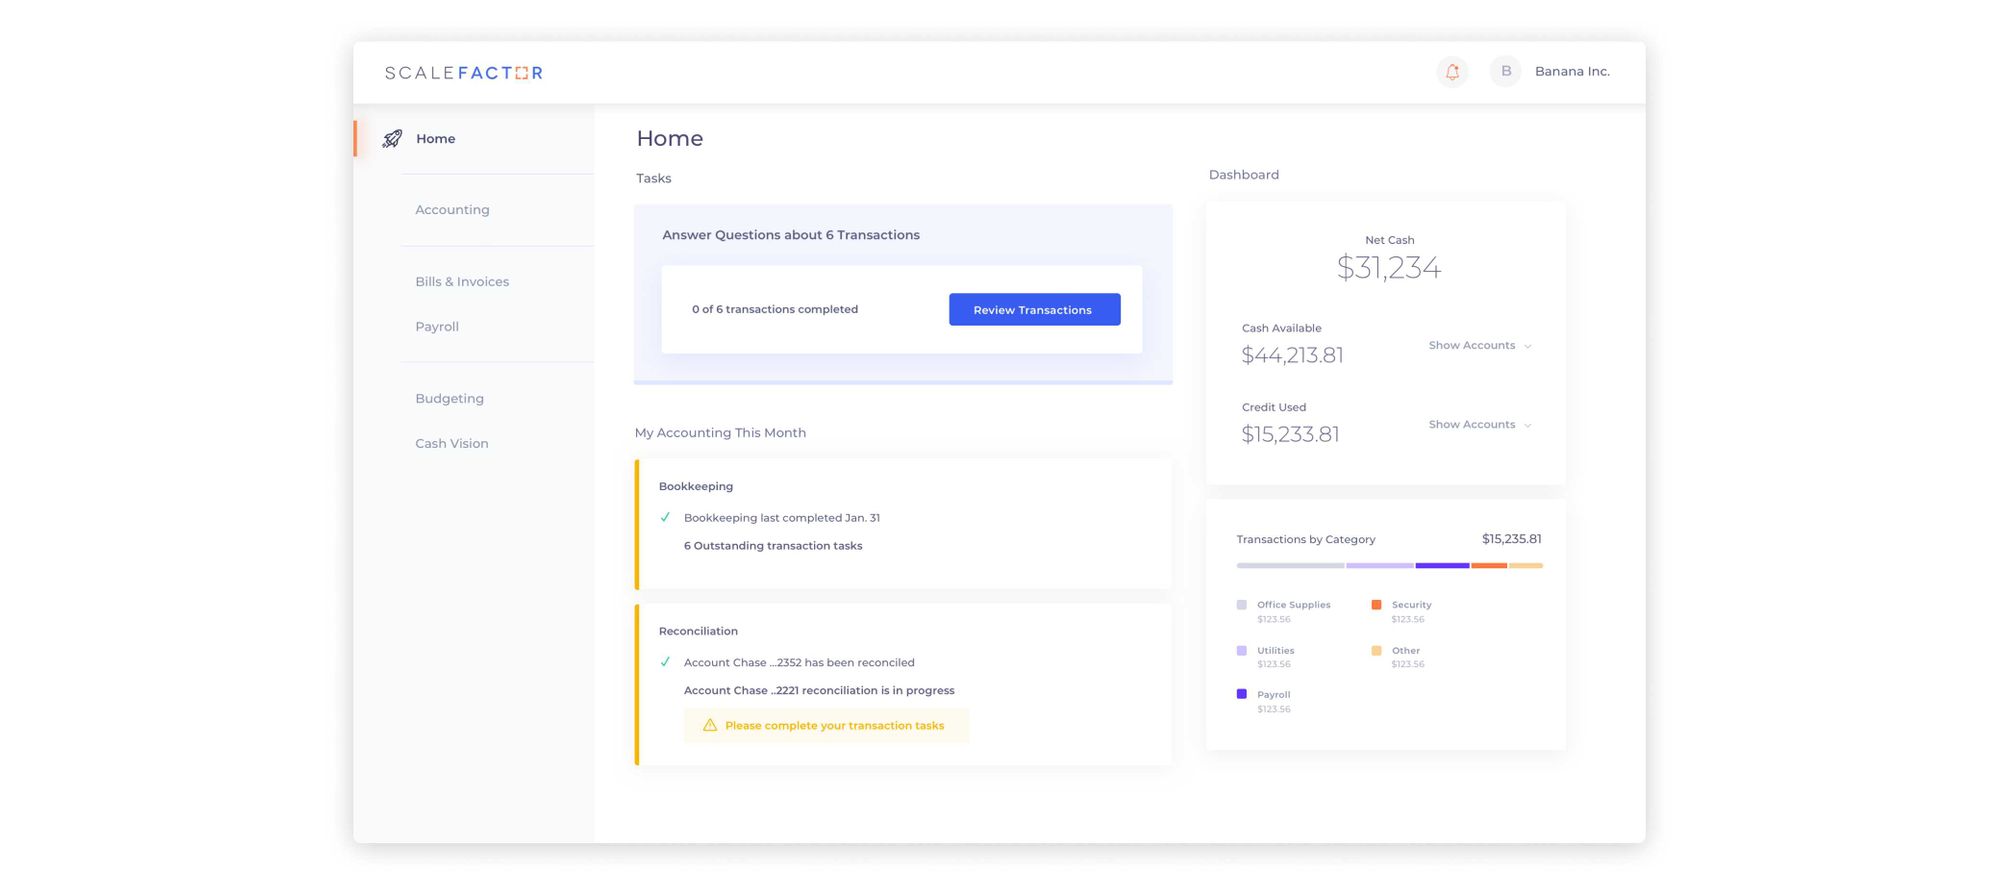
Task: Click the dark purple segment of category bar
Action: [x=1442, y=566]
